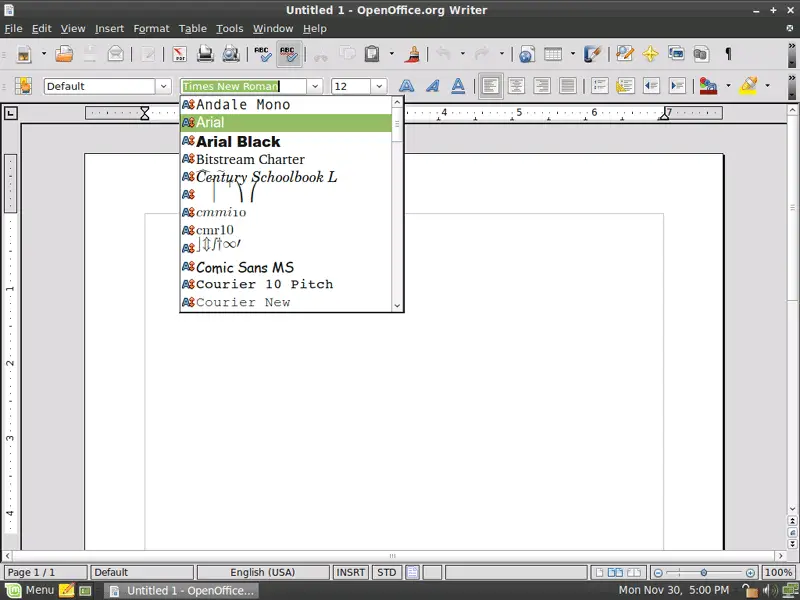Image resolution: width=800 pixels, height=600 pixels.
Task: Apply the Font Color swatch
Action: (x=708, y=86)
